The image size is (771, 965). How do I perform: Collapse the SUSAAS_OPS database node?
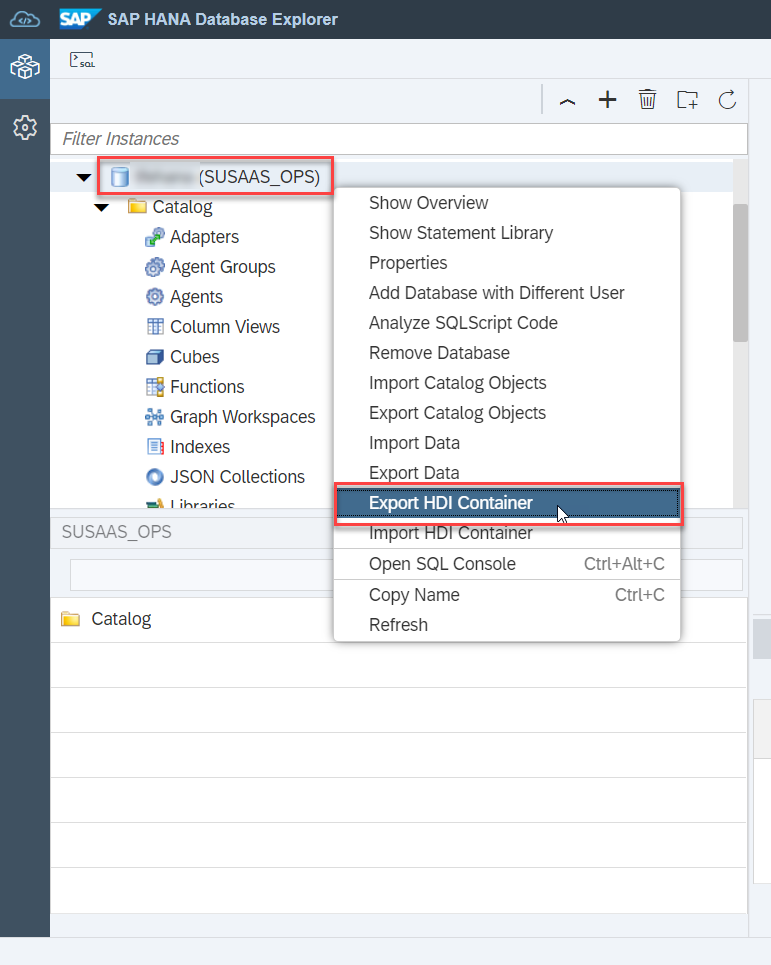click(84, 177)
